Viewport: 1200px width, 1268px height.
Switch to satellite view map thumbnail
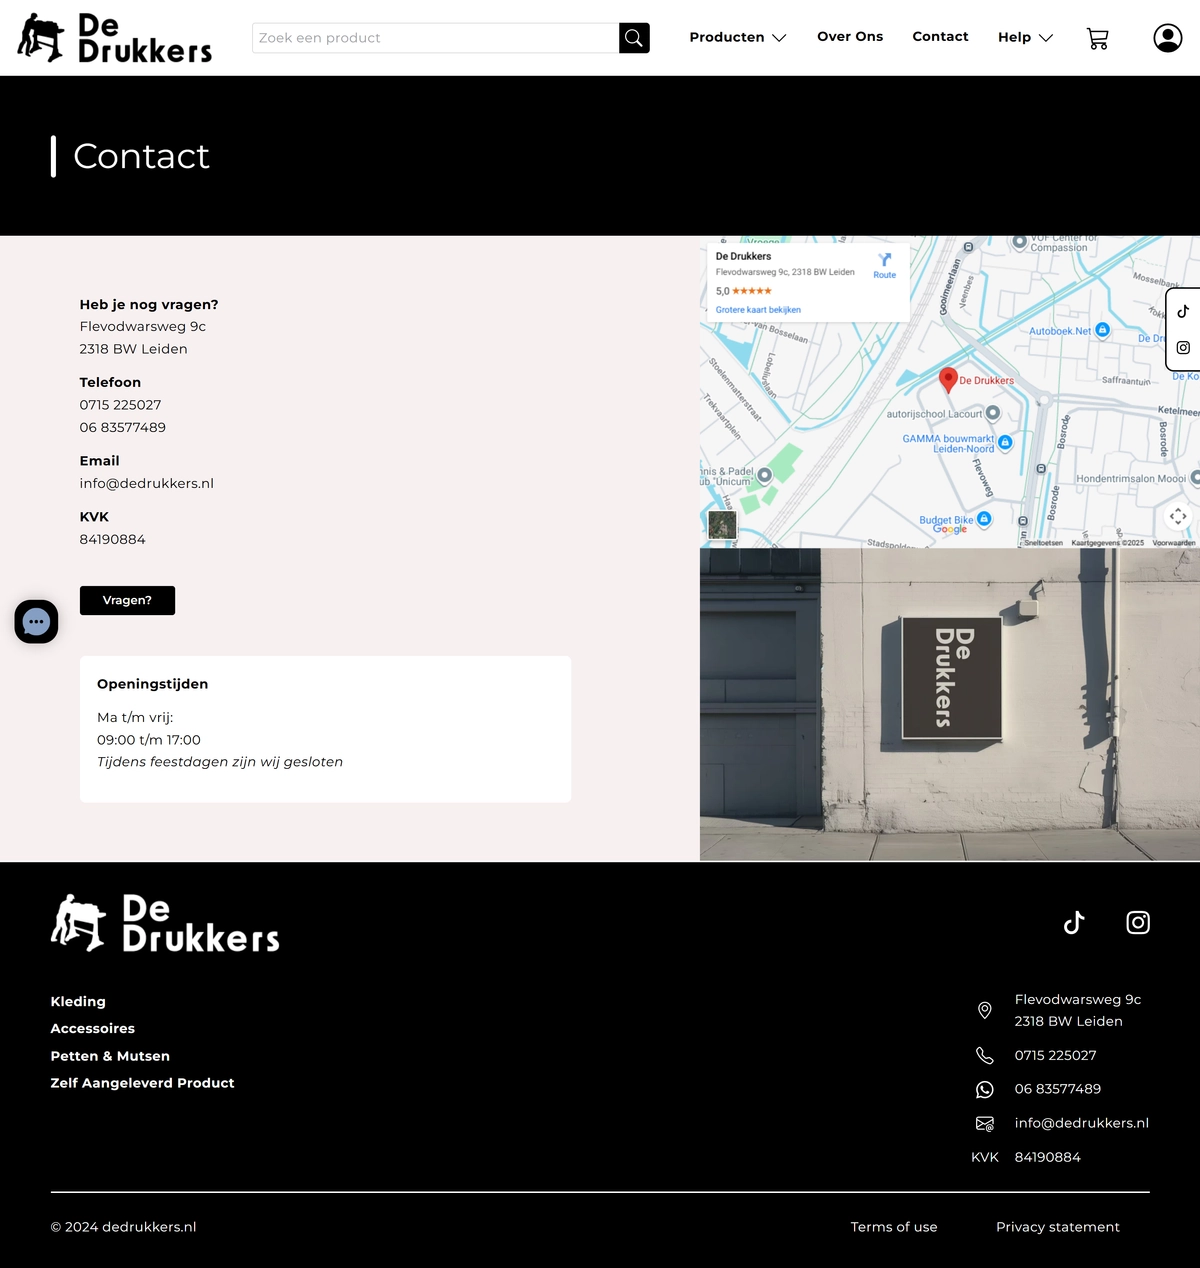click(722, 524)
